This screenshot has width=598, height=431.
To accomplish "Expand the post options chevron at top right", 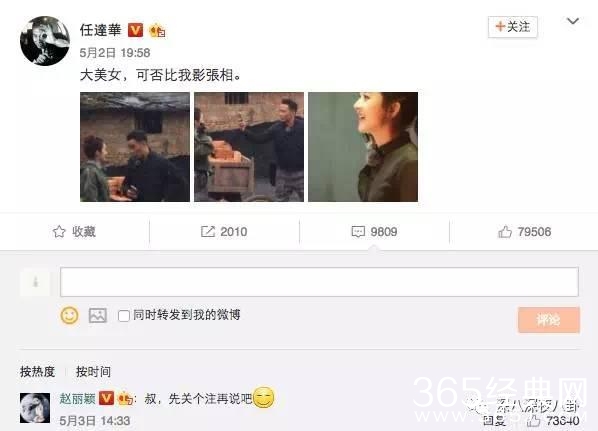I will 573,21.
